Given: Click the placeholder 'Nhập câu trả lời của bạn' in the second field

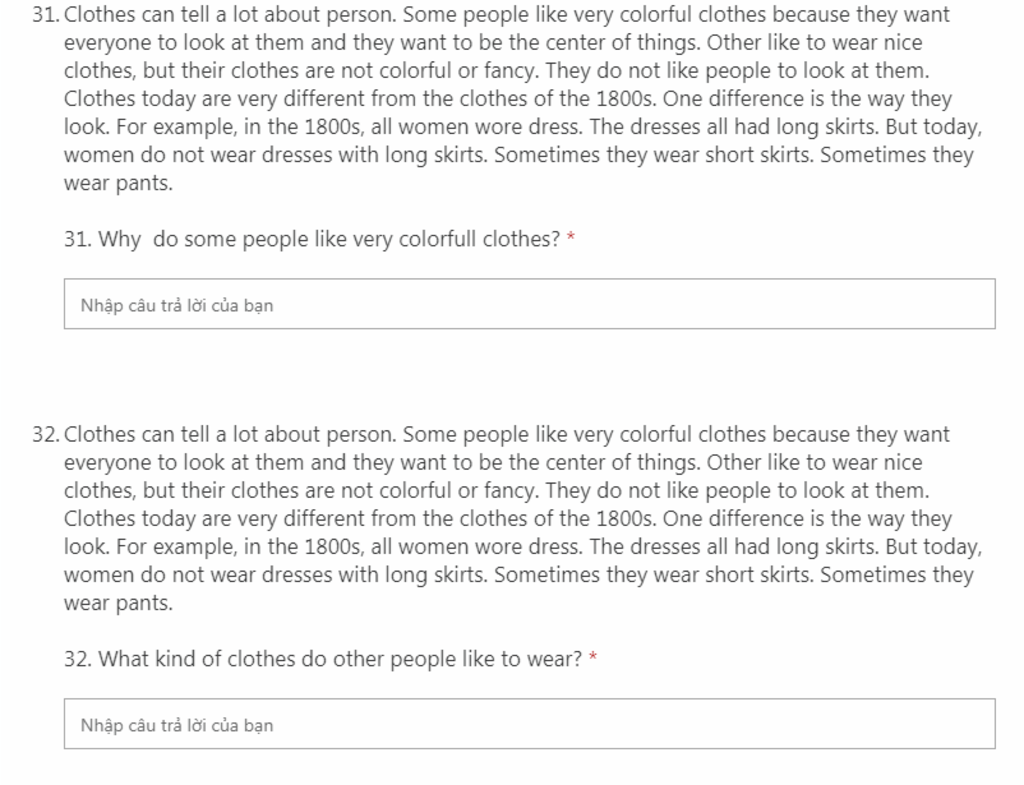Looking at the screenshot, I should click(x=177, y=725).
